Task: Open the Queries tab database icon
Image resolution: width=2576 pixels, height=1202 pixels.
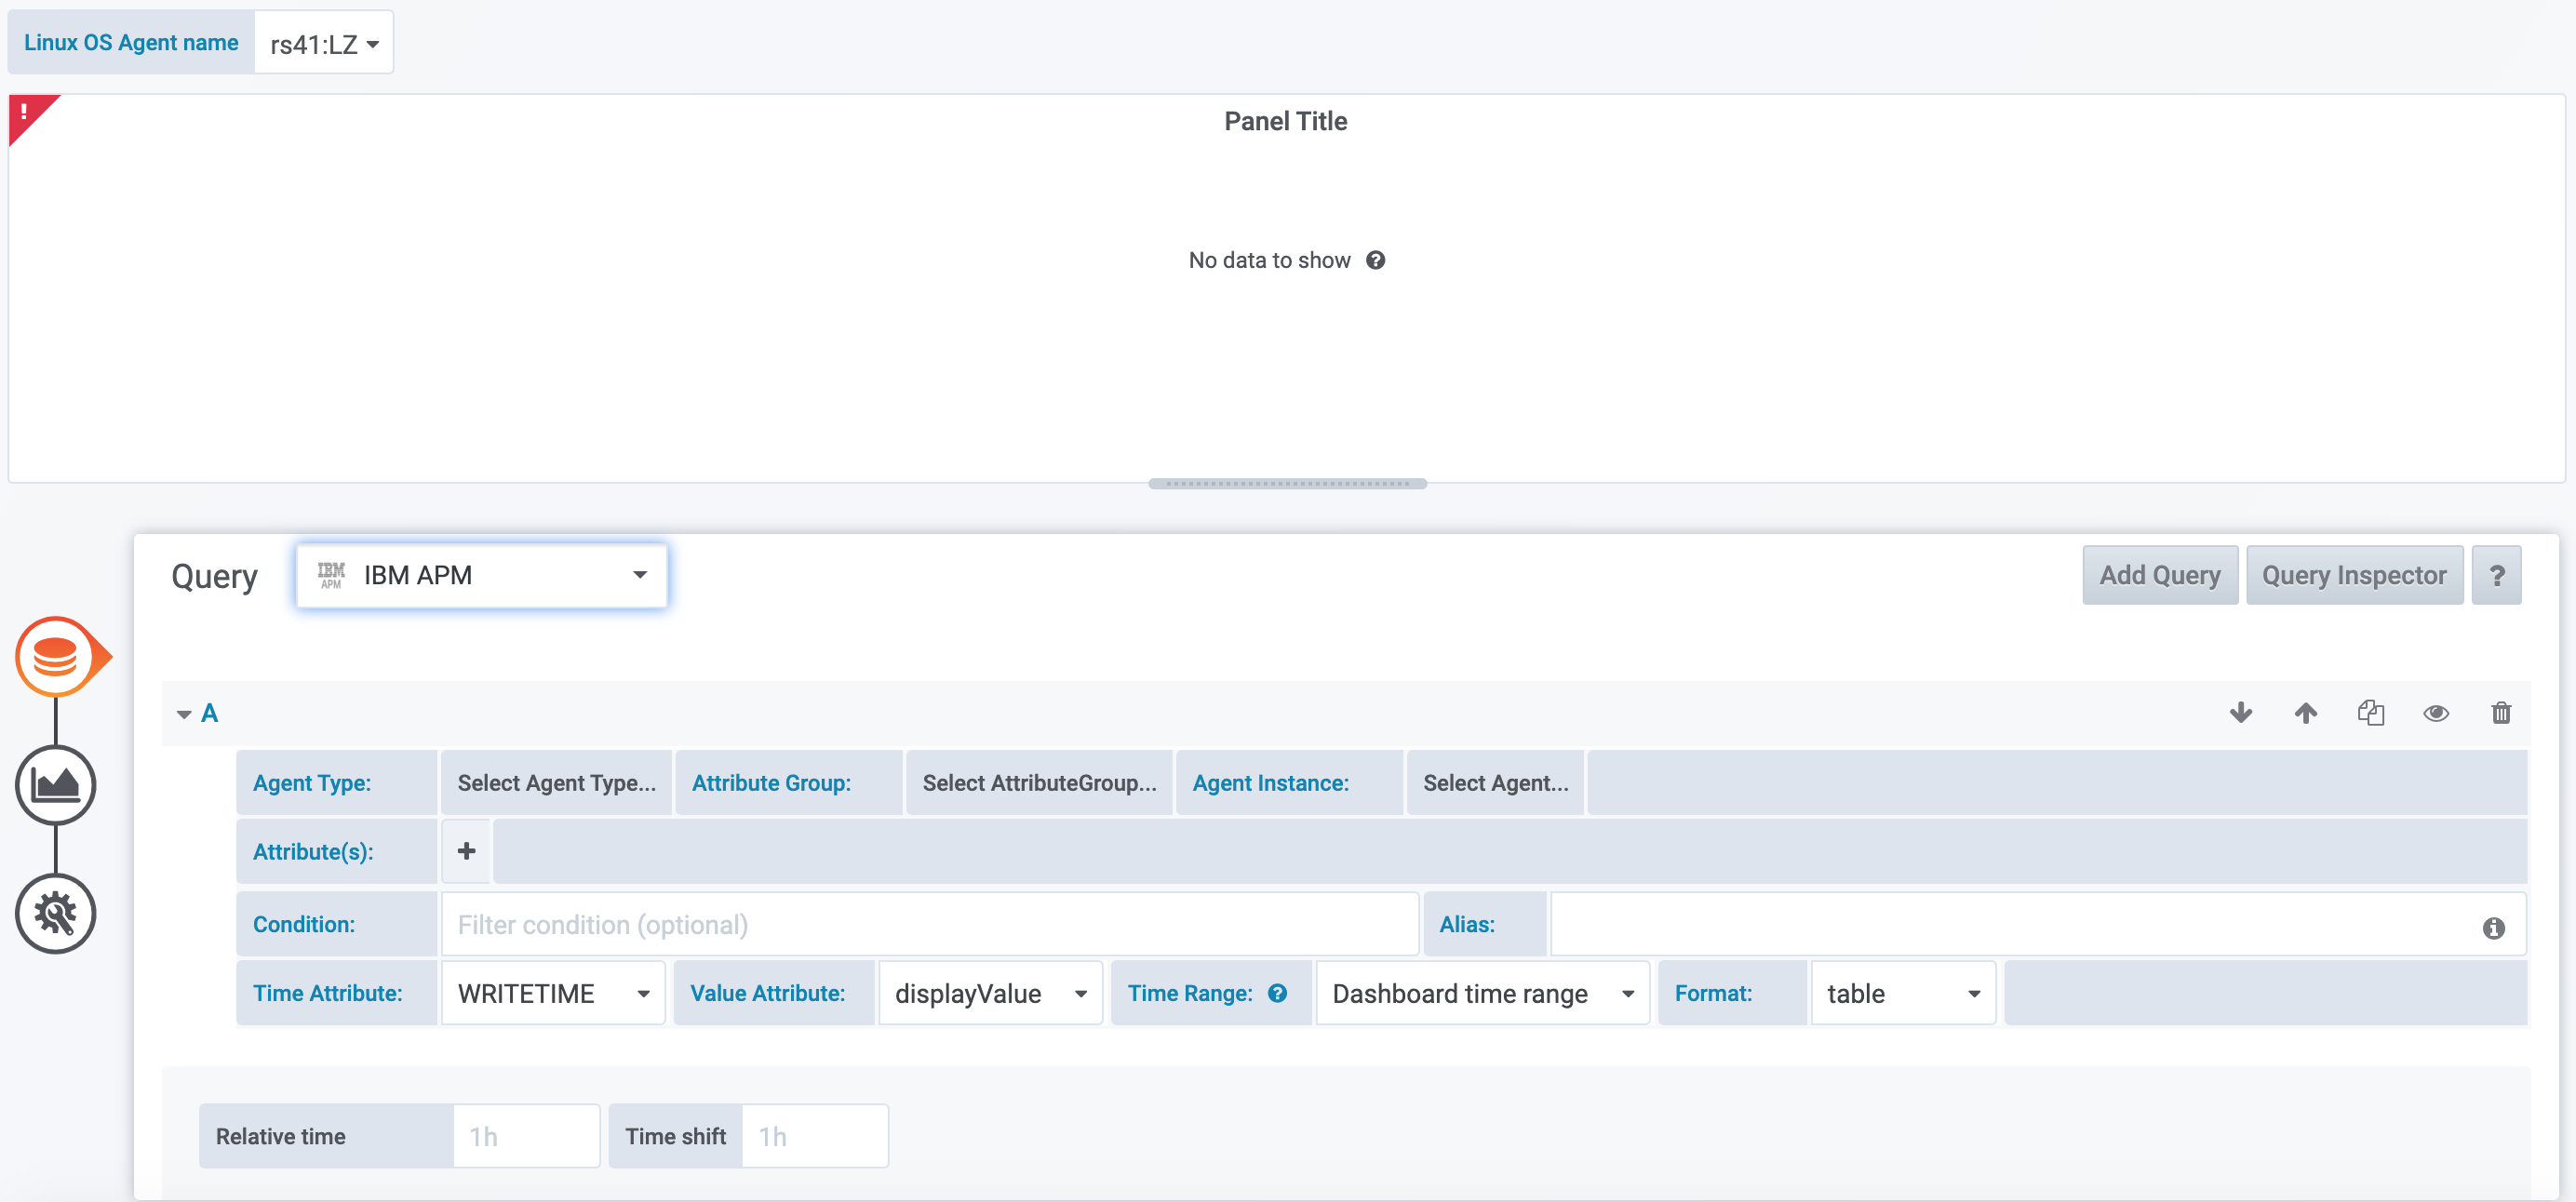Action: (55, 657)
